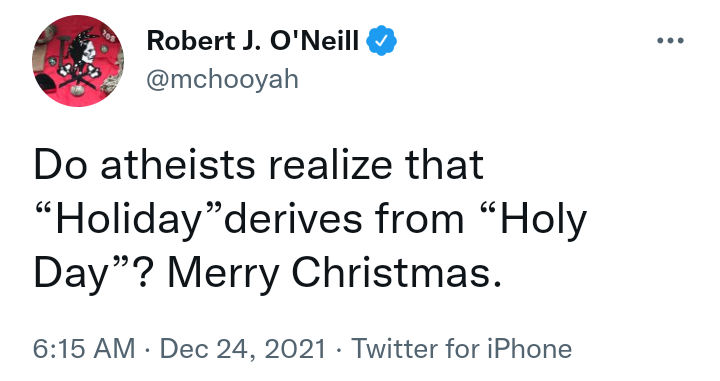Visit the @mchooyah handle link
Screen dimensions: 720x381
(x=222, y=79)
